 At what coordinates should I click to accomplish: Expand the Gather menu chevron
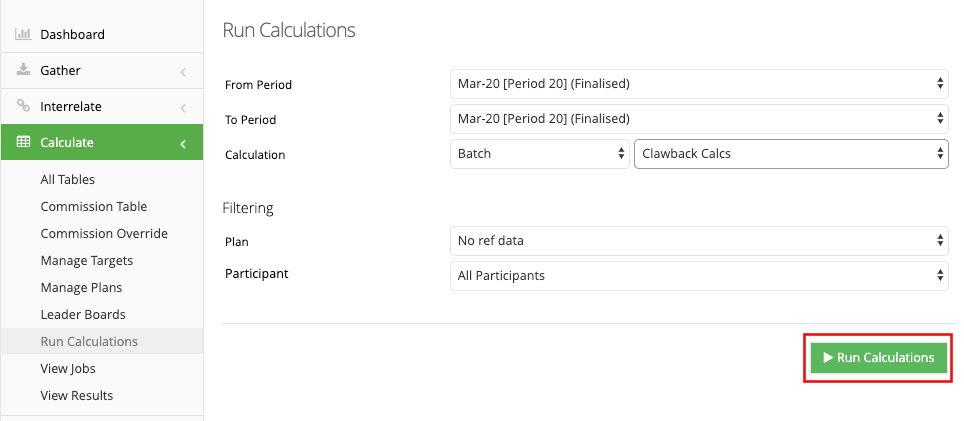183,72
